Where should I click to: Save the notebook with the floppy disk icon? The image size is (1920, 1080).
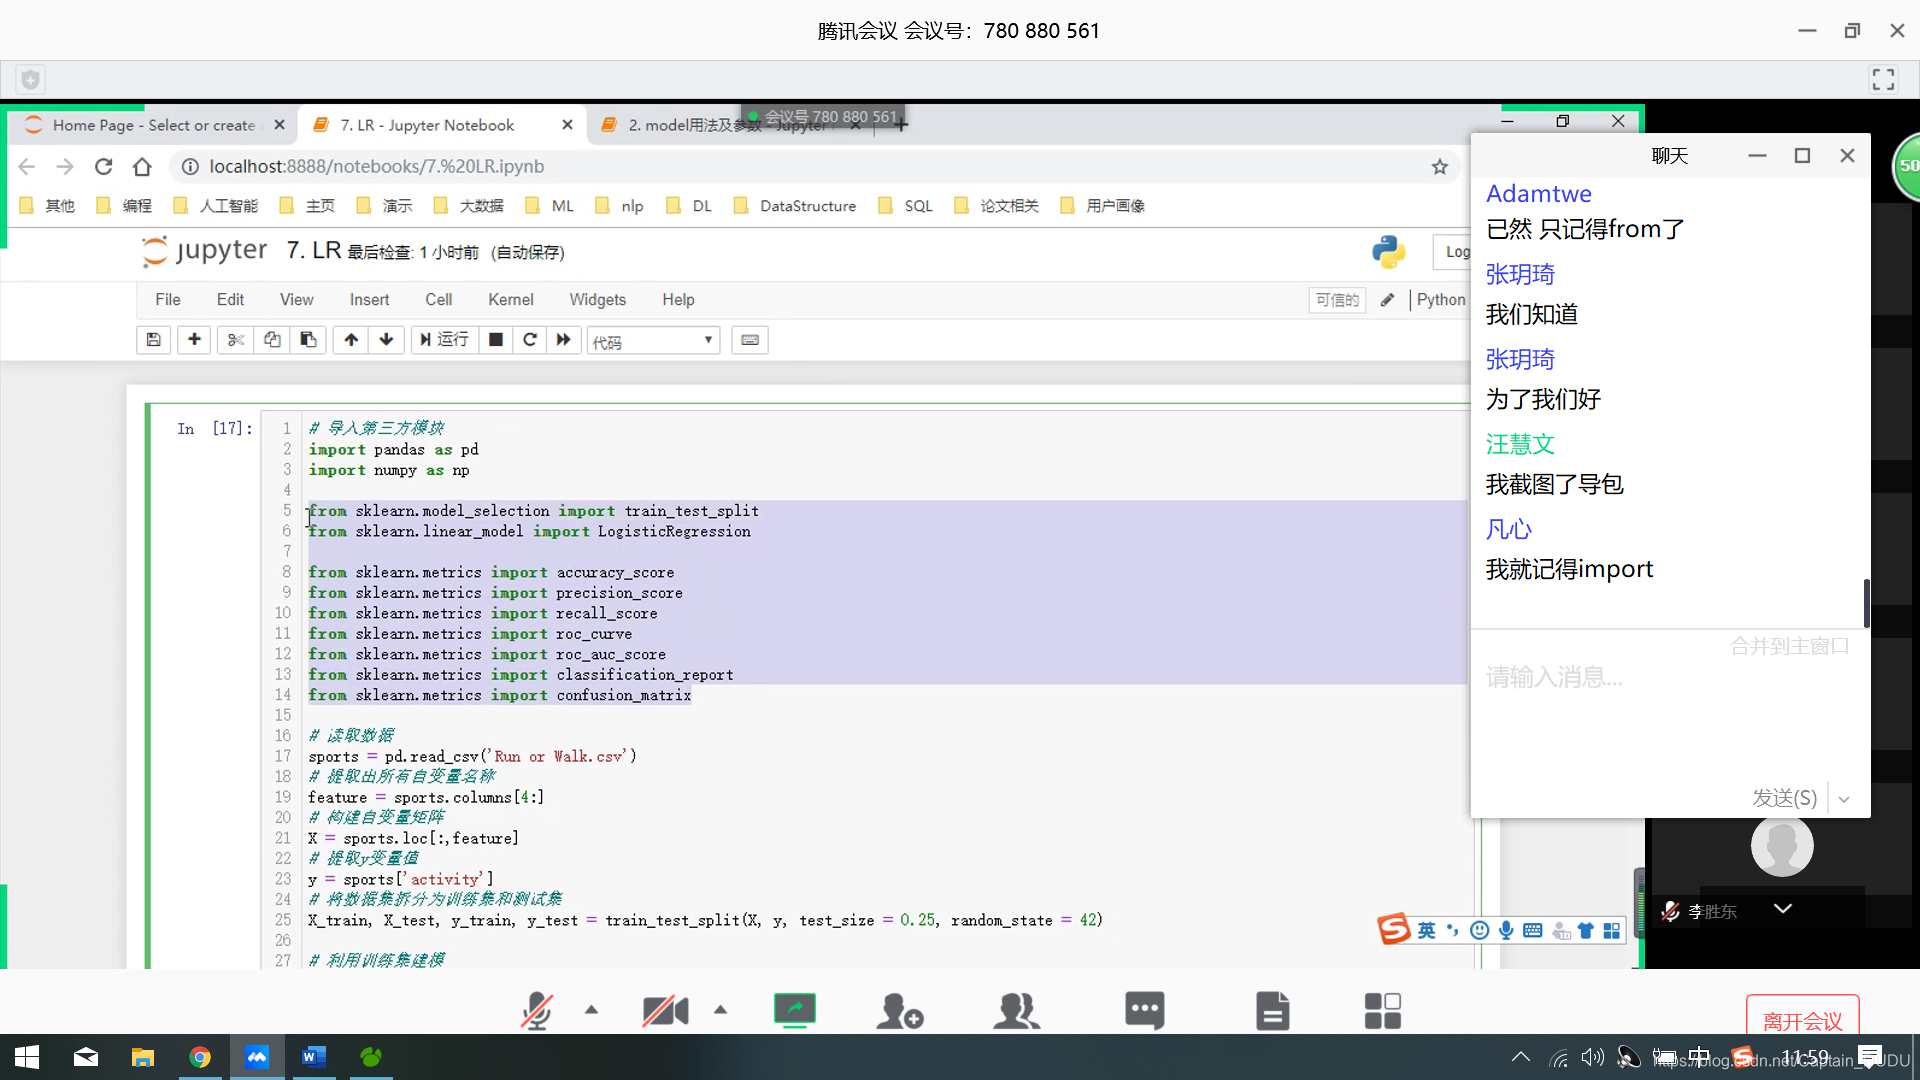[153, 340]
